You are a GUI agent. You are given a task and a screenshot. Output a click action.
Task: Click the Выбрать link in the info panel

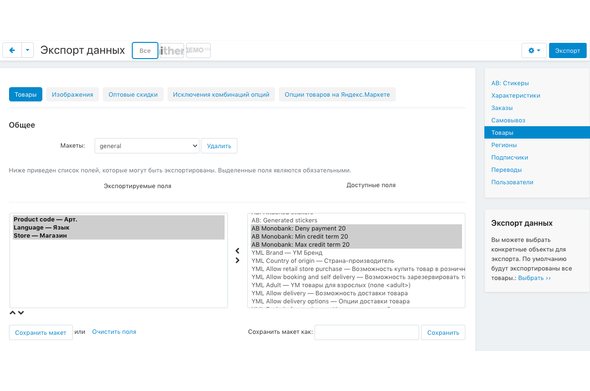[x=534, y=278]
